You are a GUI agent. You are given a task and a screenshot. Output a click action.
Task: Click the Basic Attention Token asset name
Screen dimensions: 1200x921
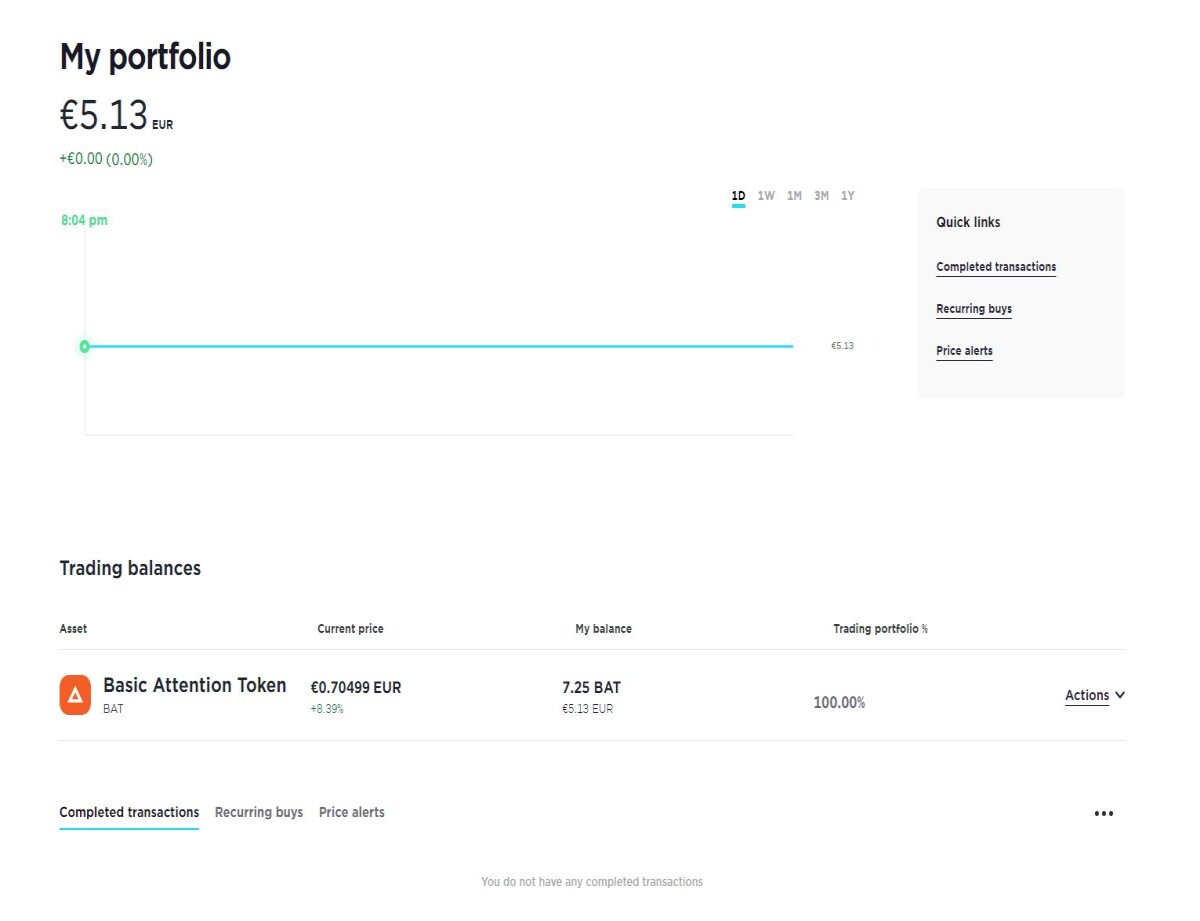pos(195,685)
